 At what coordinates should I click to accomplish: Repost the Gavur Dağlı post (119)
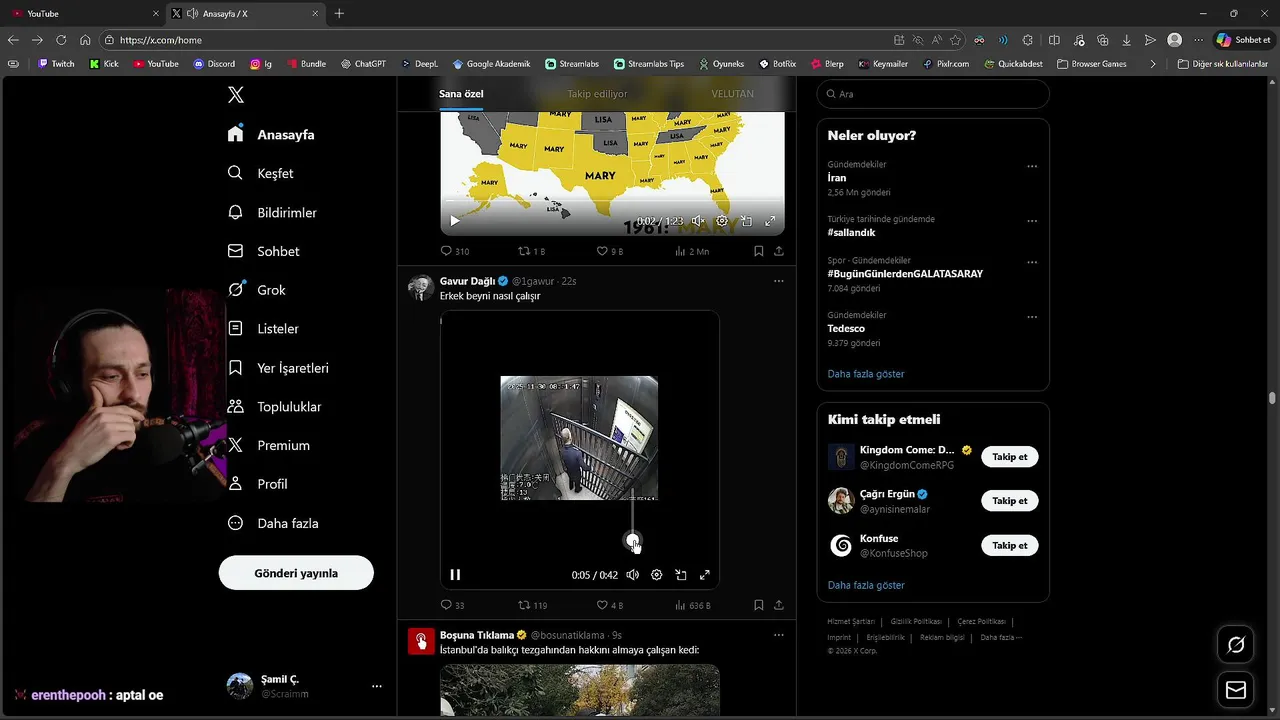533,605
